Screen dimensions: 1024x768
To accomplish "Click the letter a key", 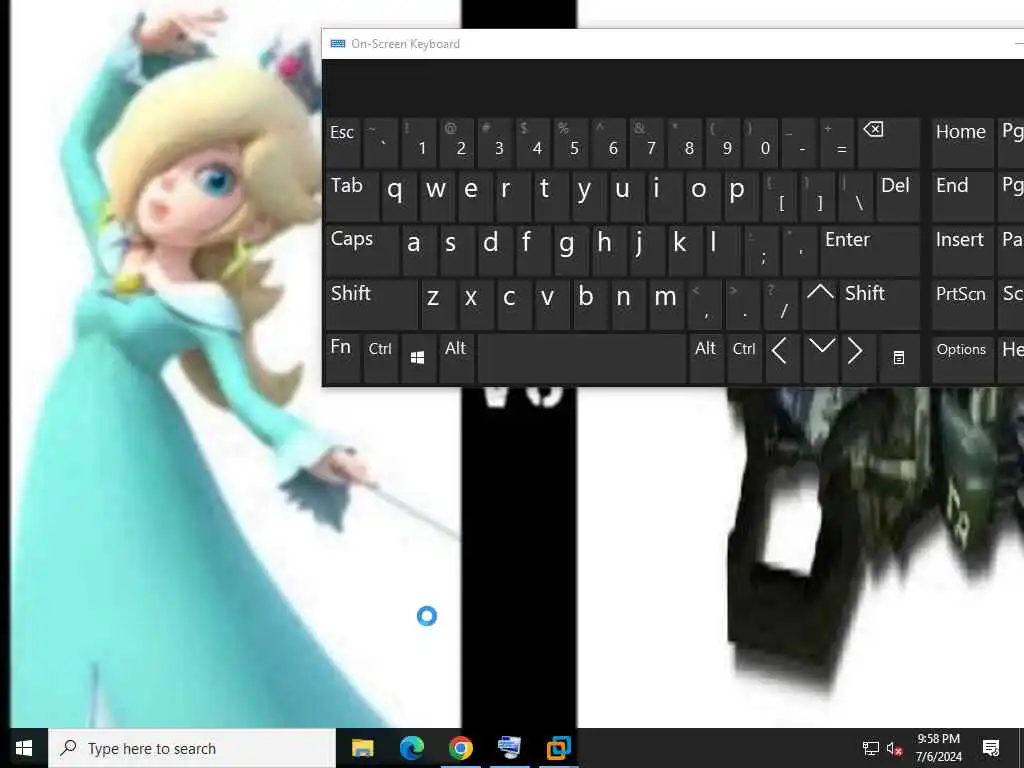I will click(x=419, y=250).
